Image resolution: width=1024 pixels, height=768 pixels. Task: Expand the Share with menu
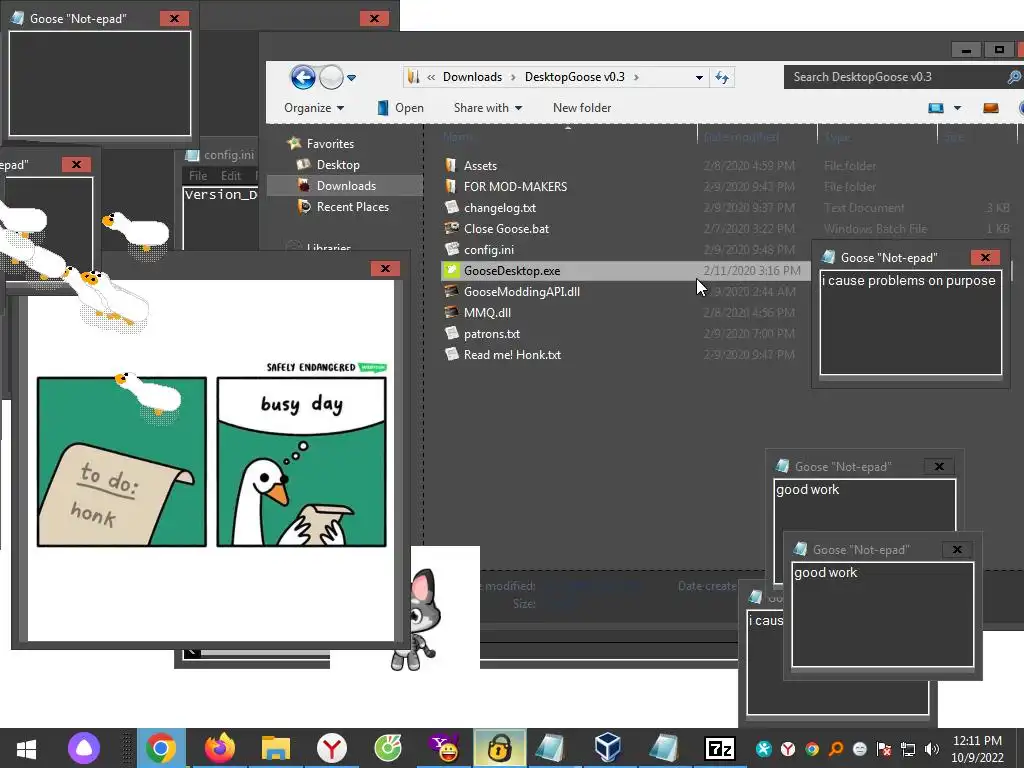click(488, 108)
